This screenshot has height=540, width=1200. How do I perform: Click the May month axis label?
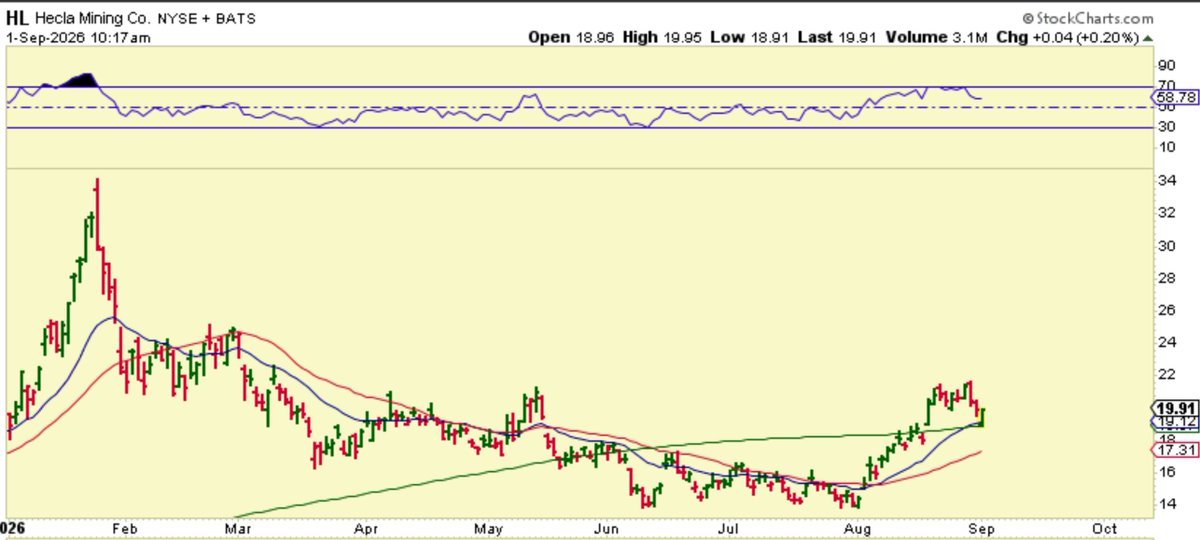(x=488, y=528)
